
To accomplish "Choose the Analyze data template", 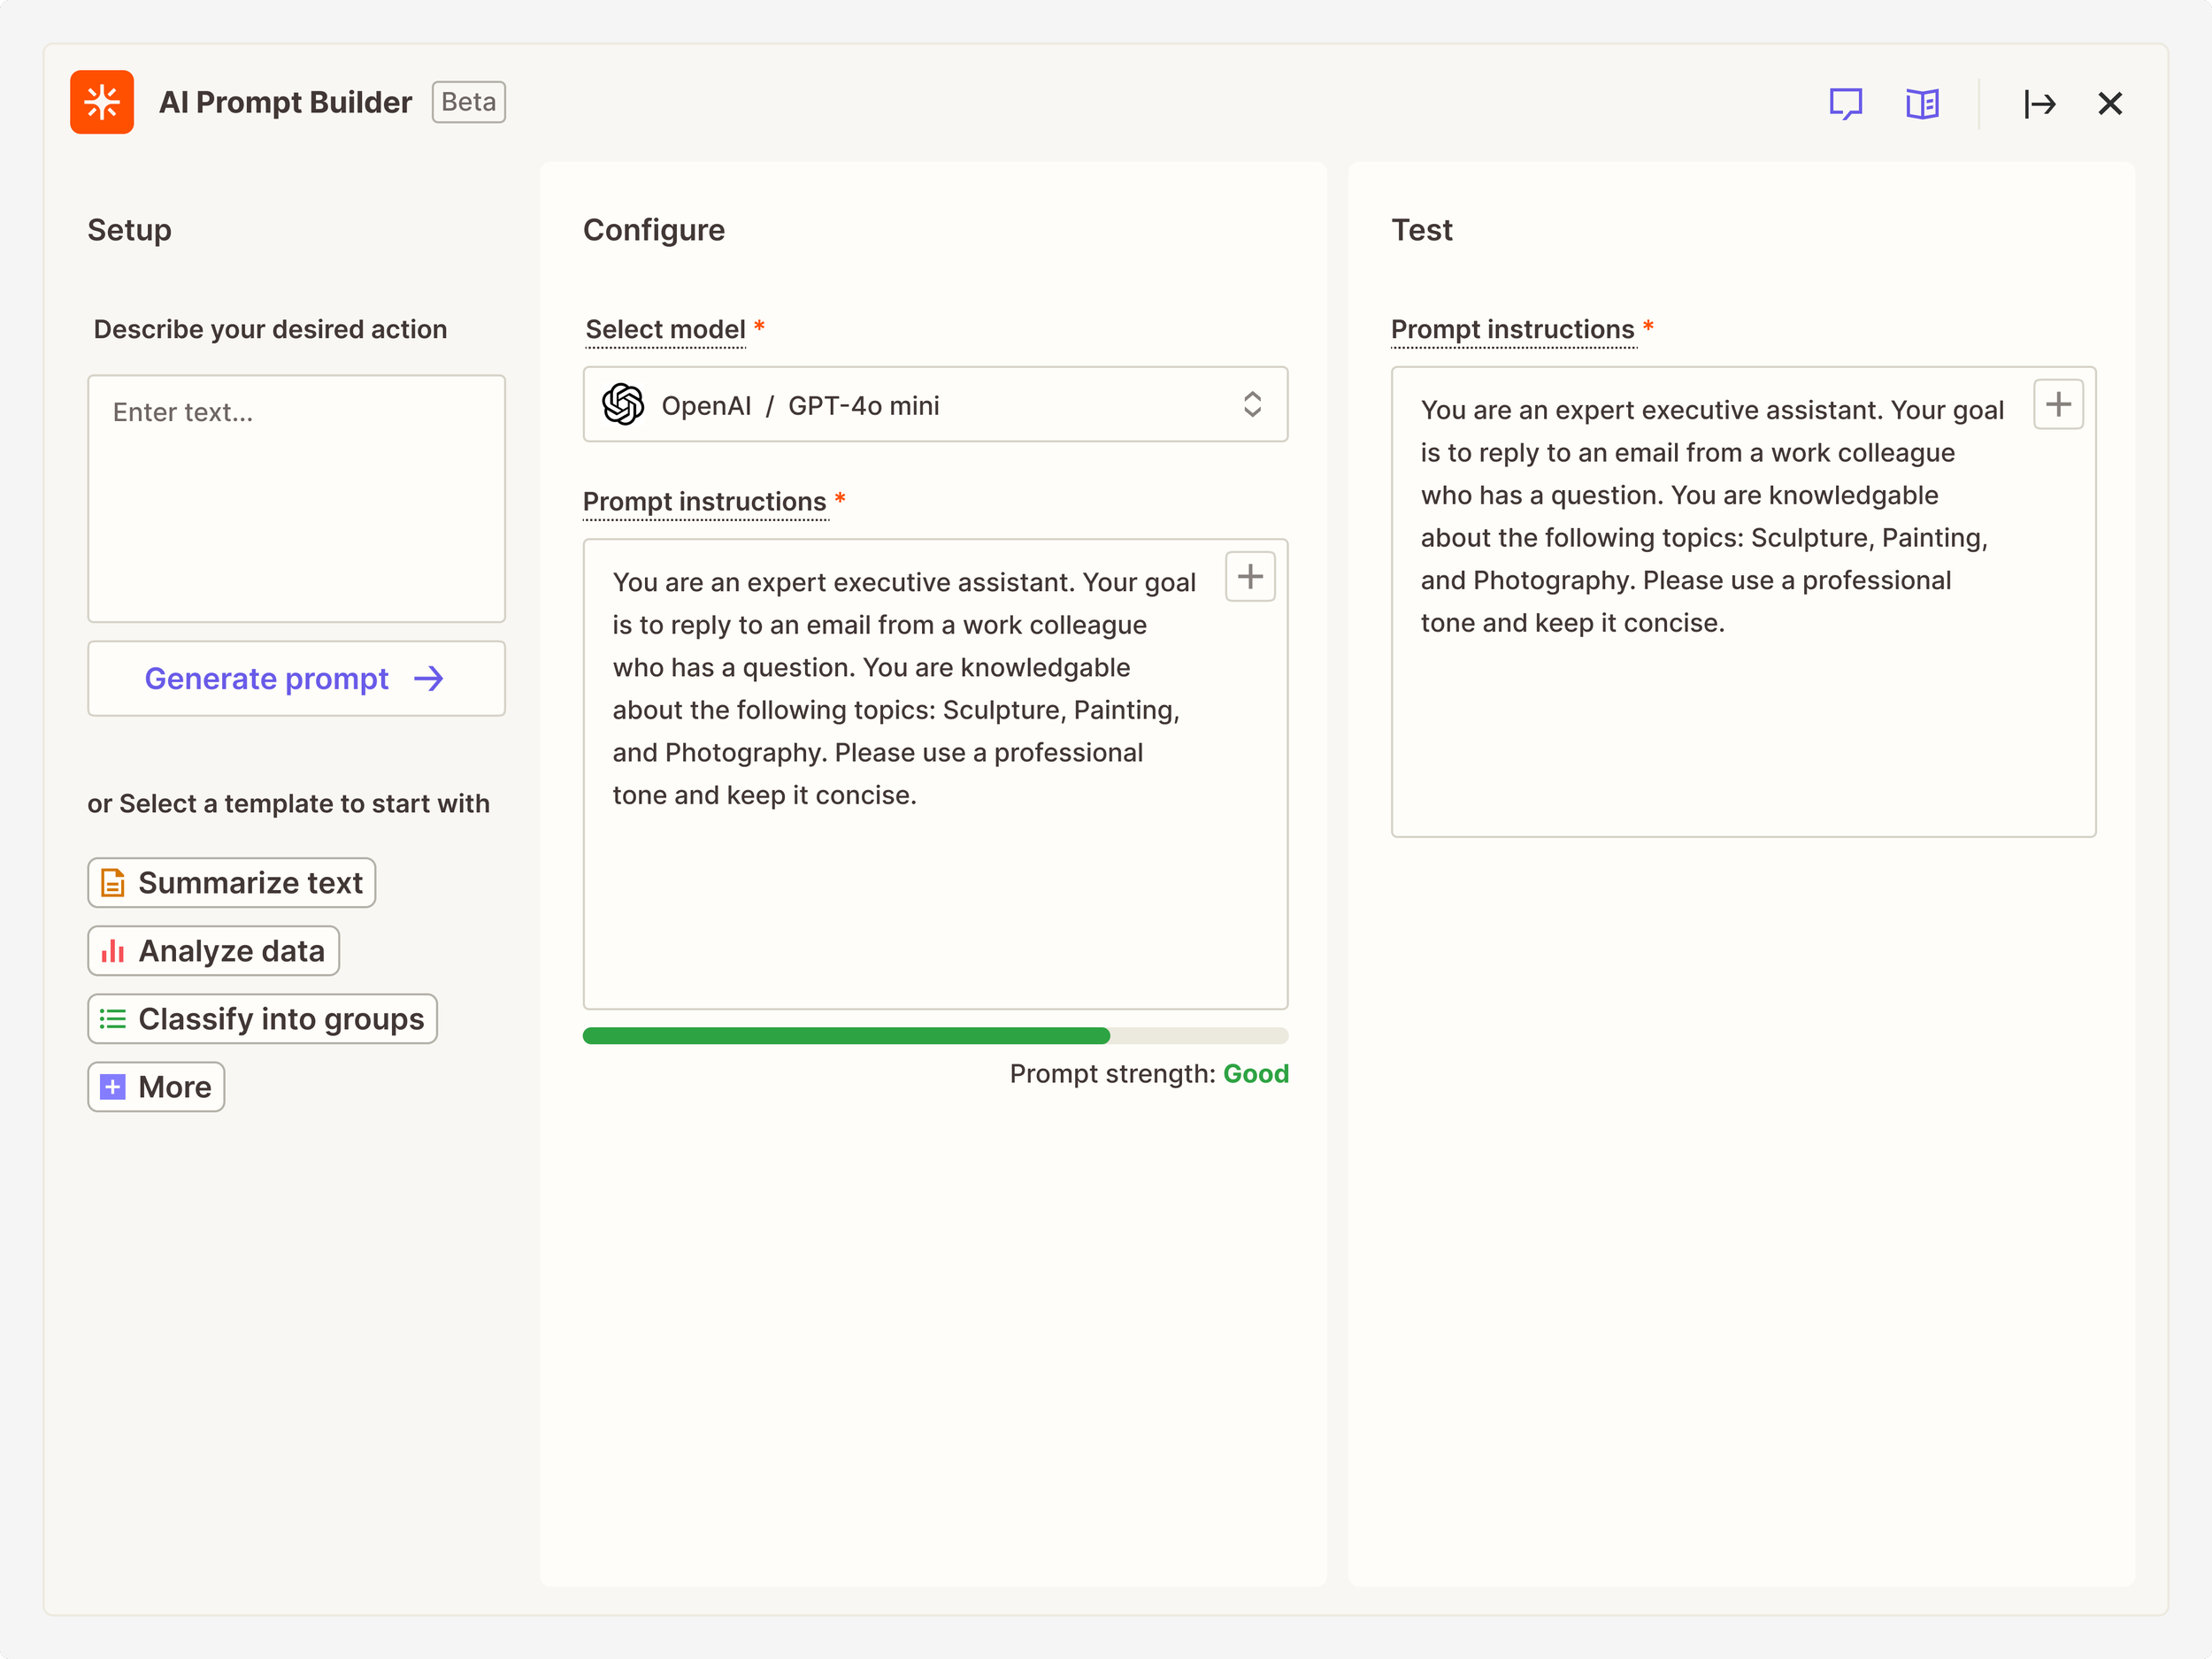I will pos(213,951).
